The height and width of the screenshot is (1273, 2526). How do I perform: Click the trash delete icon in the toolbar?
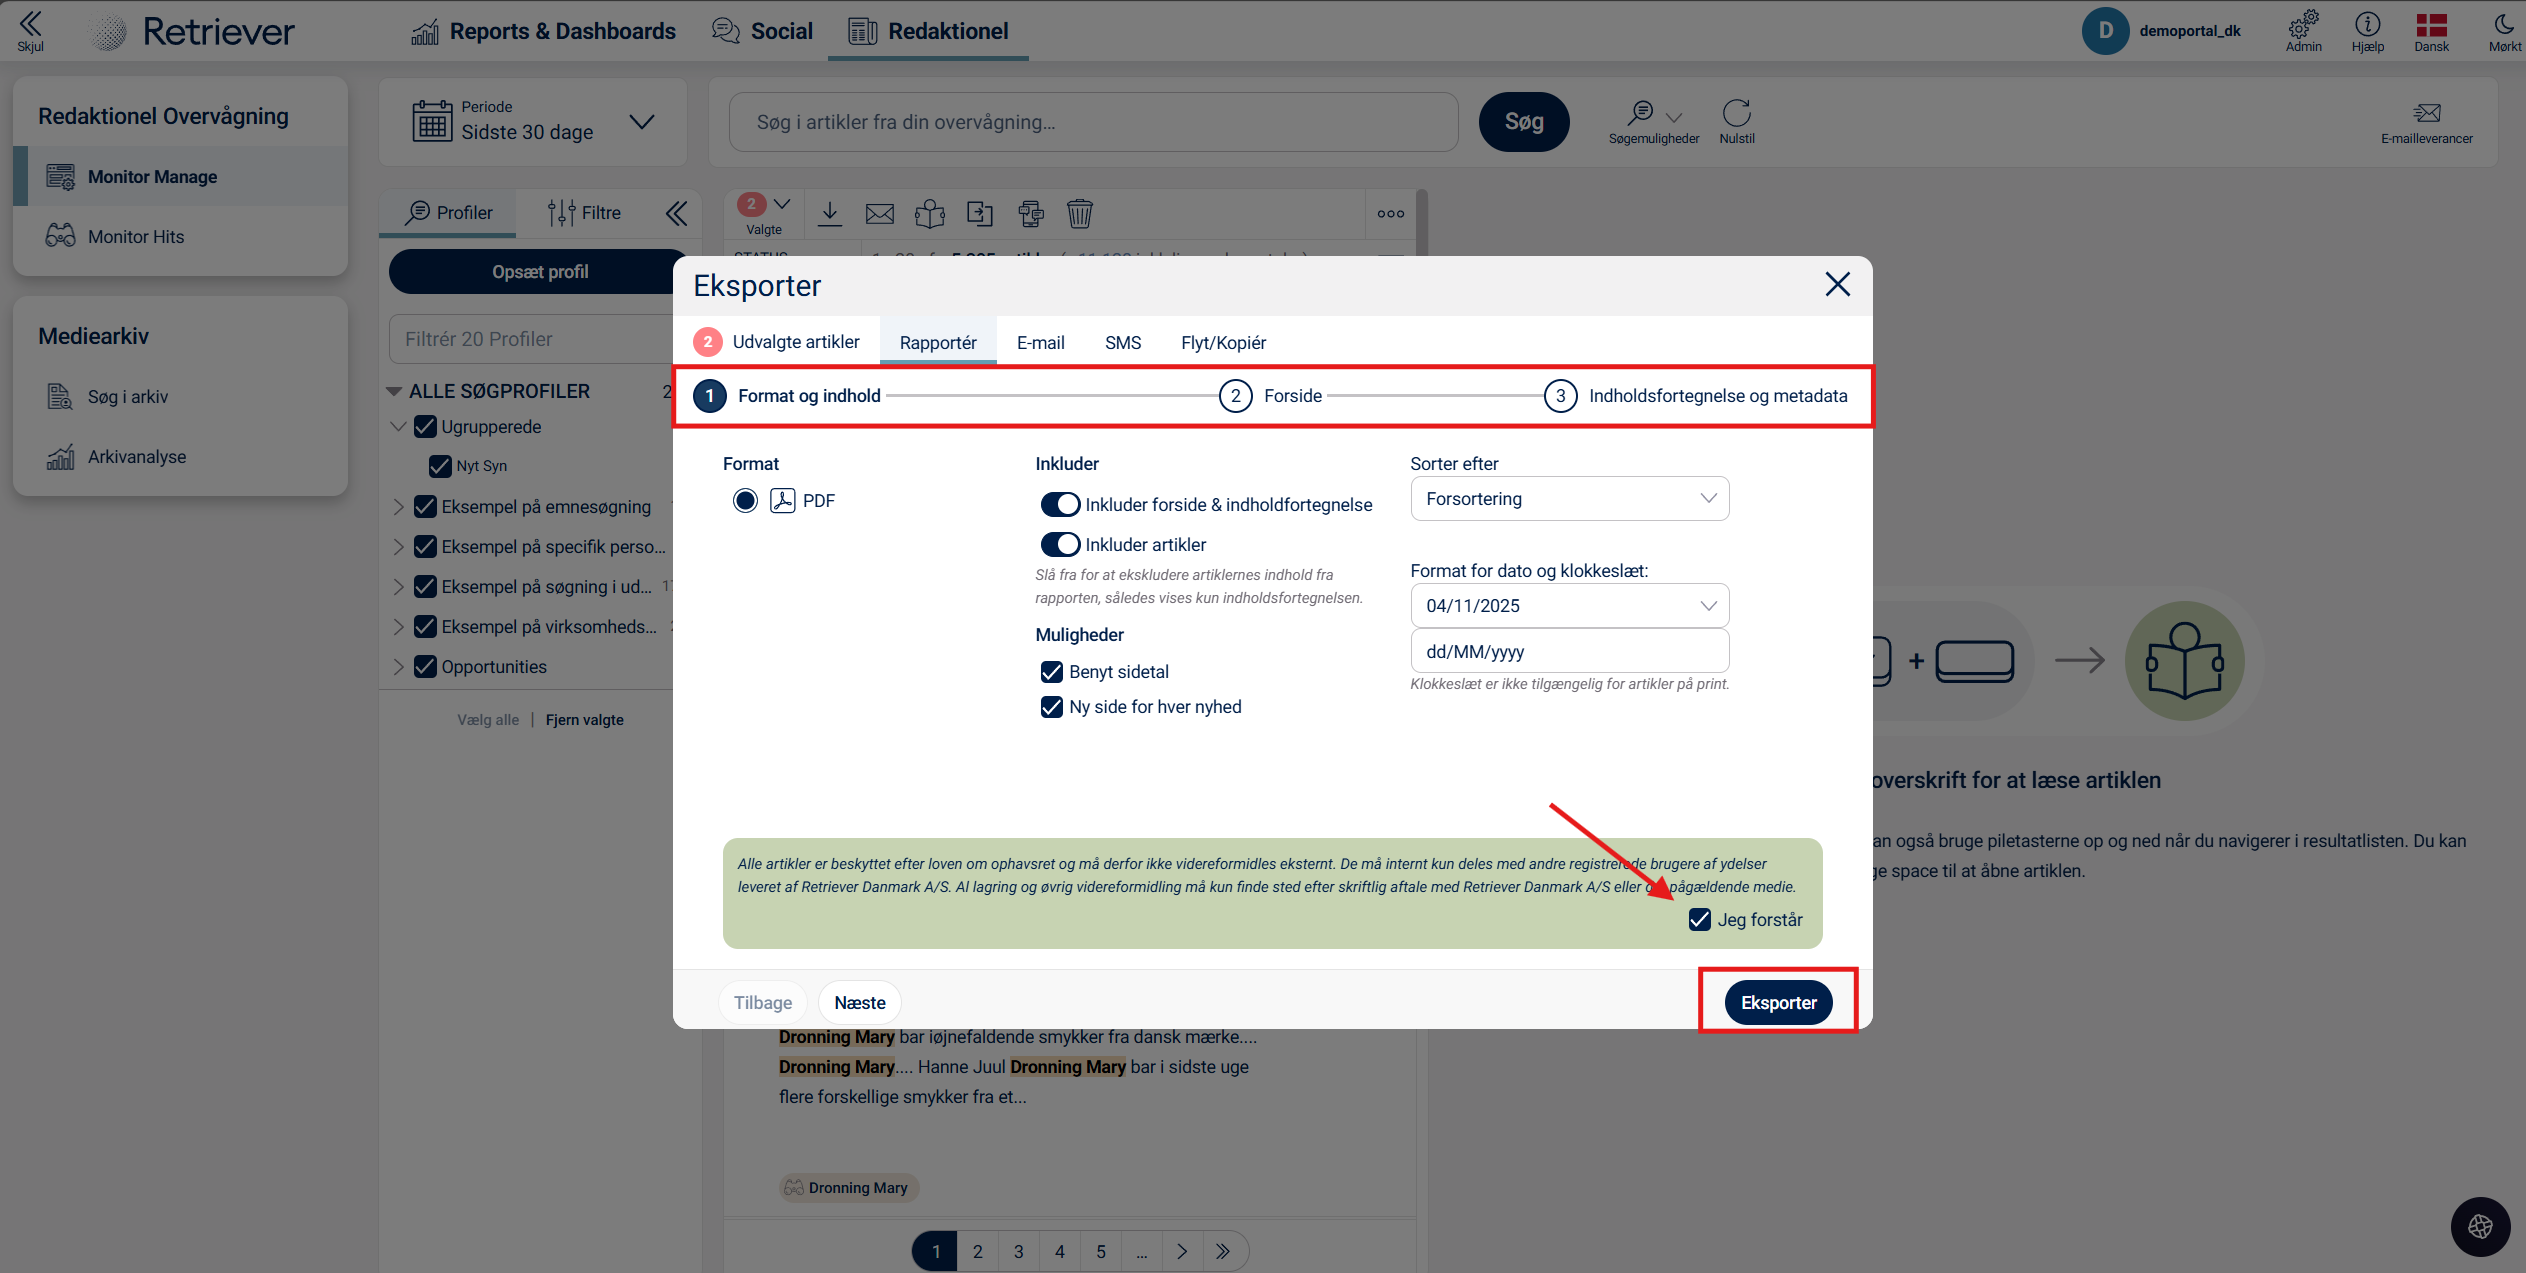1079,213
